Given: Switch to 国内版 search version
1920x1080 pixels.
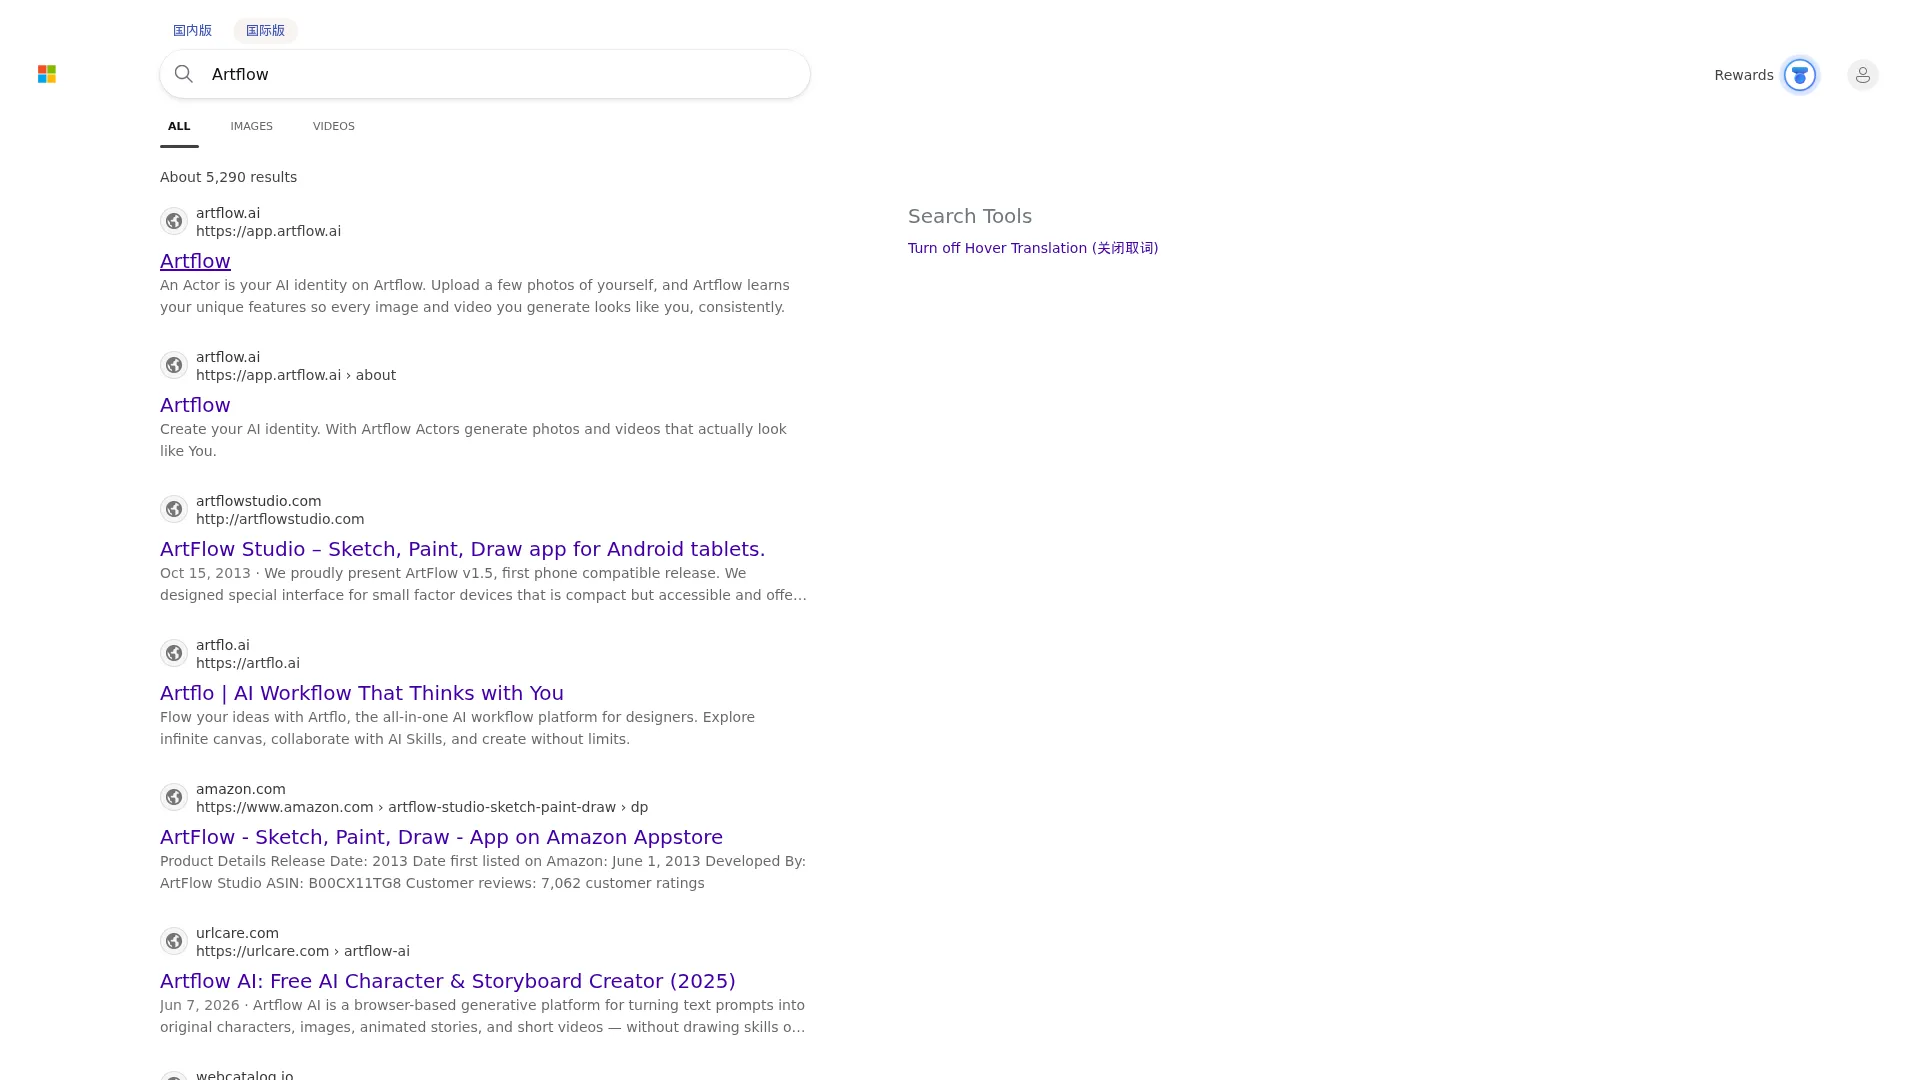Looking at the screenshot, I should click(x=192, y=31).
